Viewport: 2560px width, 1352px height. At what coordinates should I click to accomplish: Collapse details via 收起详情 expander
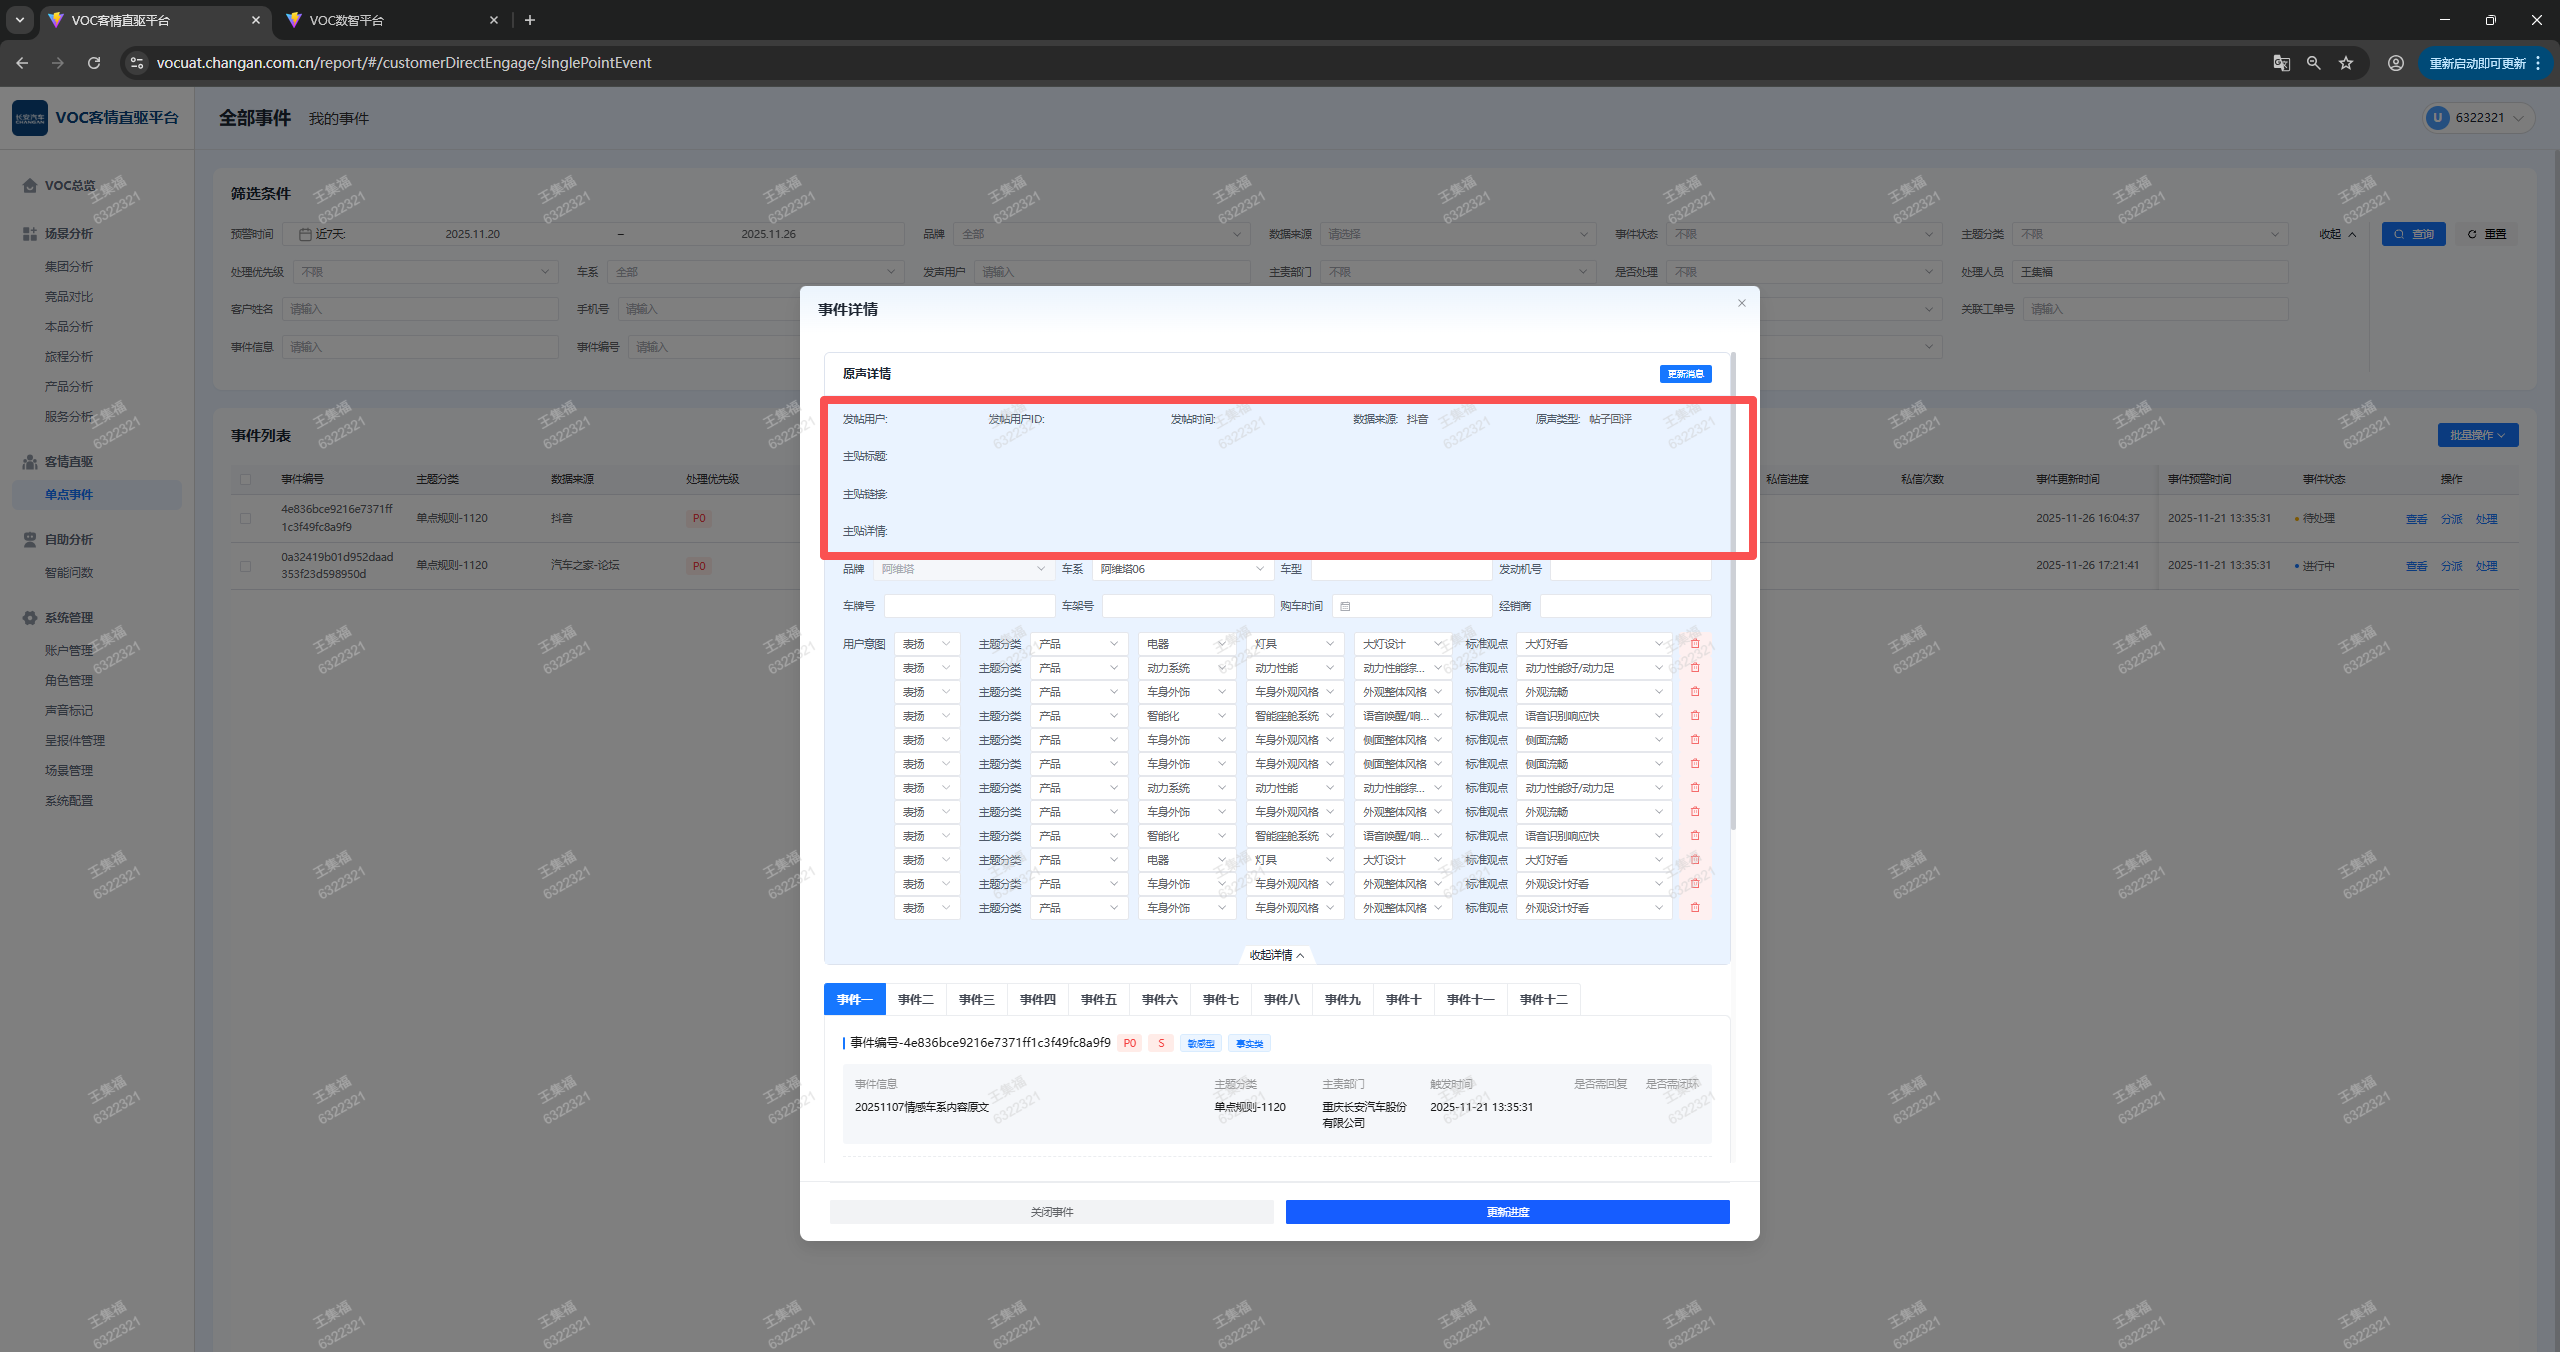click(1276, 955)
